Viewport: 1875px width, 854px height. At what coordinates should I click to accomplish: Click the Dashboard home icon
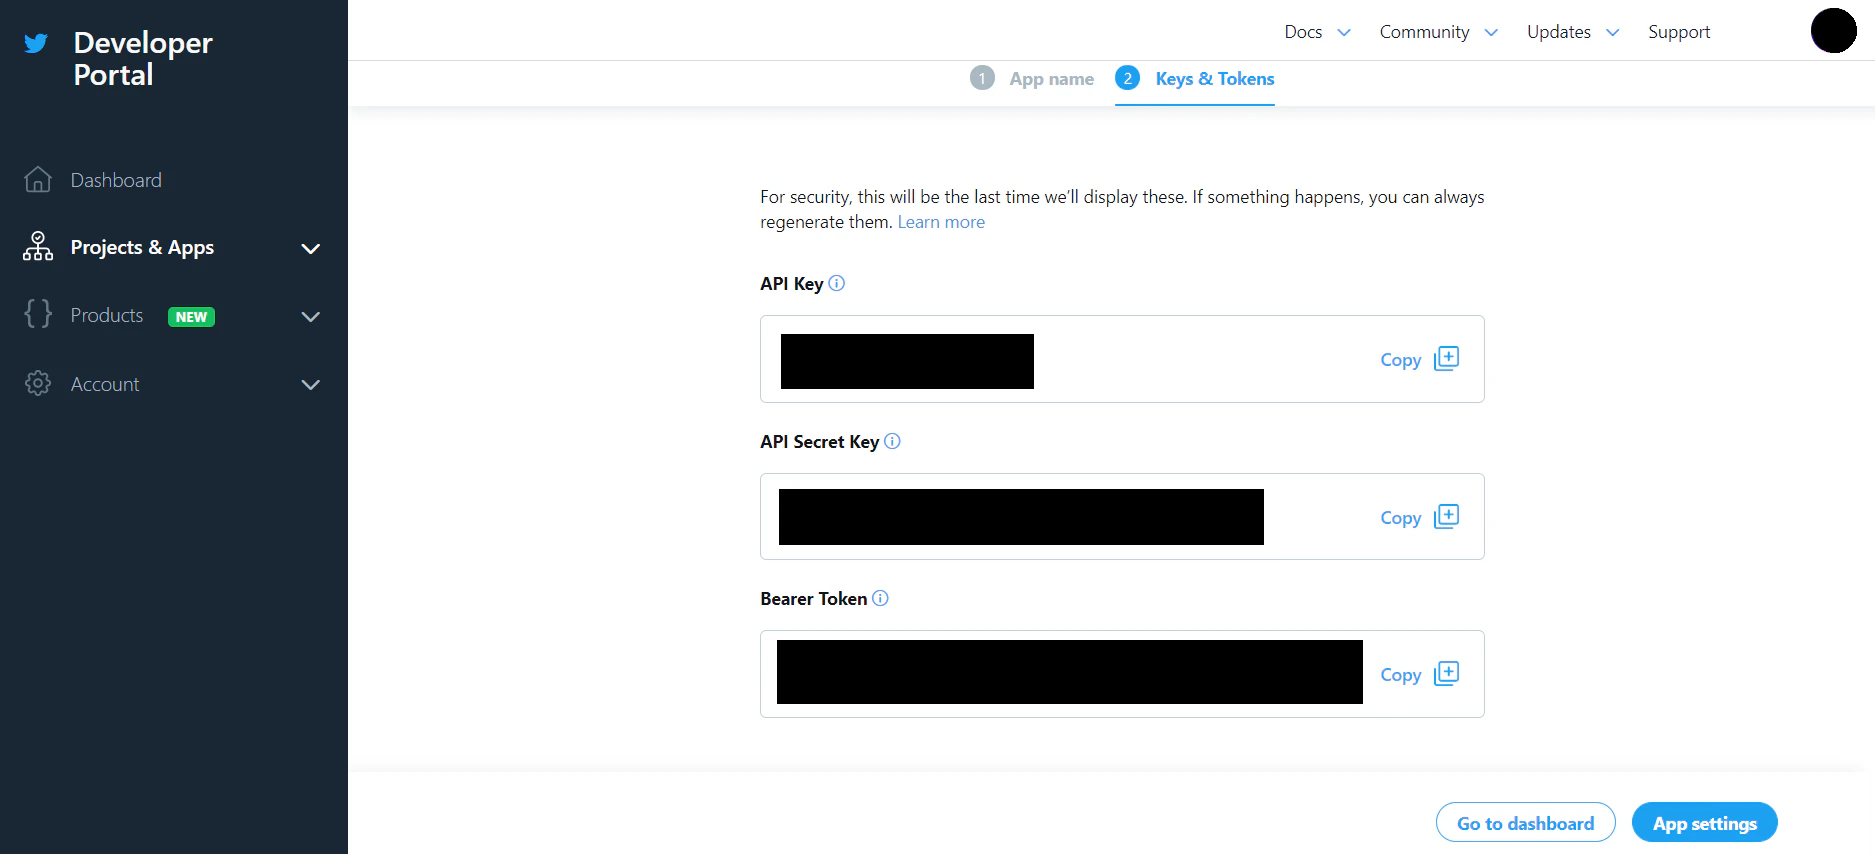(x=38, y=180)
